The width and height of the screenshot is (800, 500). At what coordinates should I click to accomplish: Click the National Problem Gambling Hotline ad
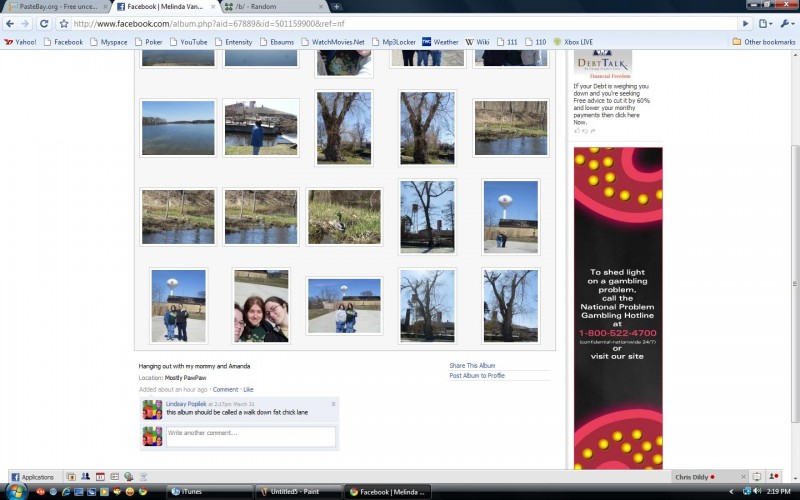pos(618,308)
